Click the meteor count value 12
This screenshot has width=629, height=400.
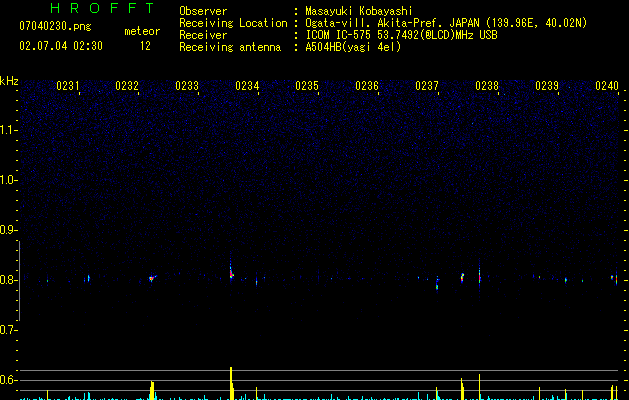pyautogui.click(x=145, y=46)
